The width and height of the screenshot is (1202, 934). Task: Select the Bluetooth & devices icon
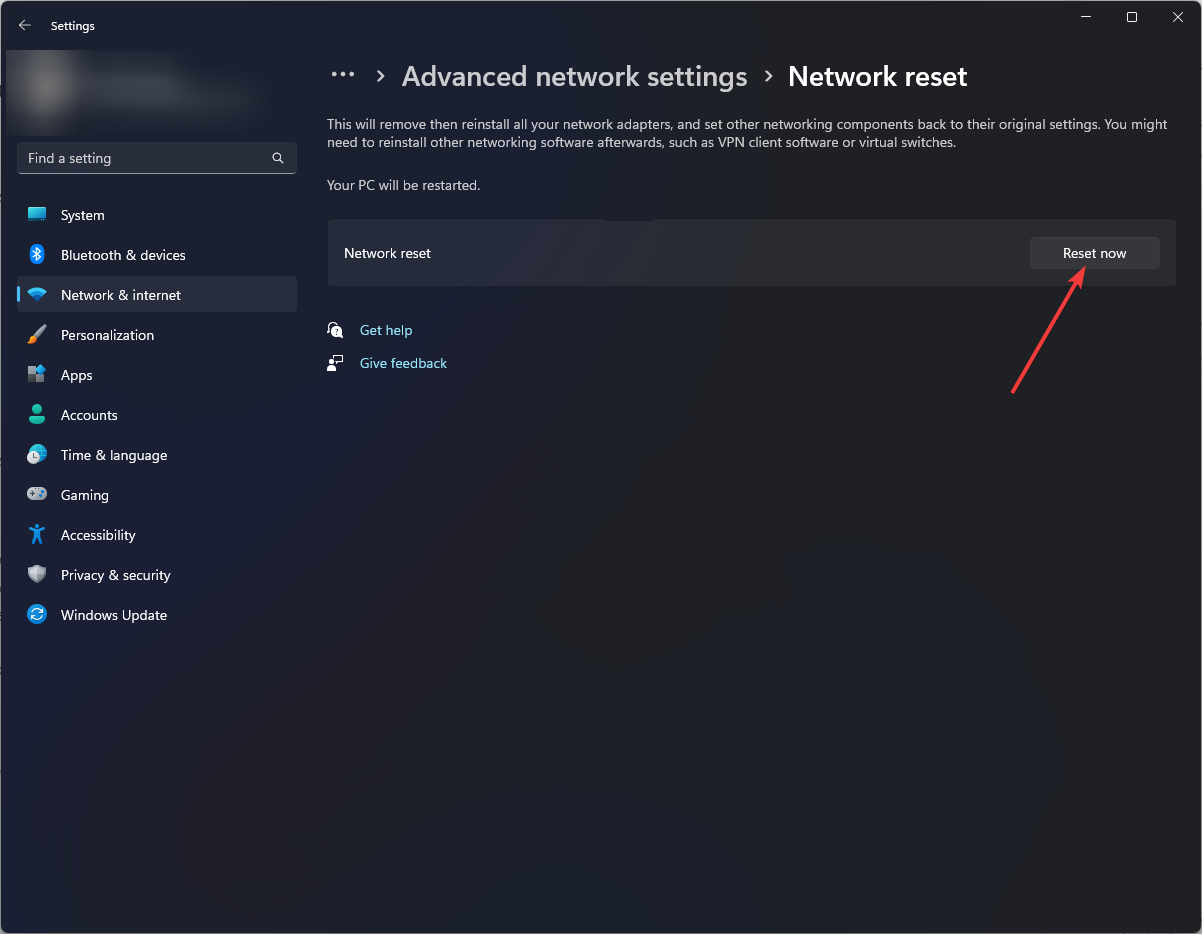(x=36, y=254)
